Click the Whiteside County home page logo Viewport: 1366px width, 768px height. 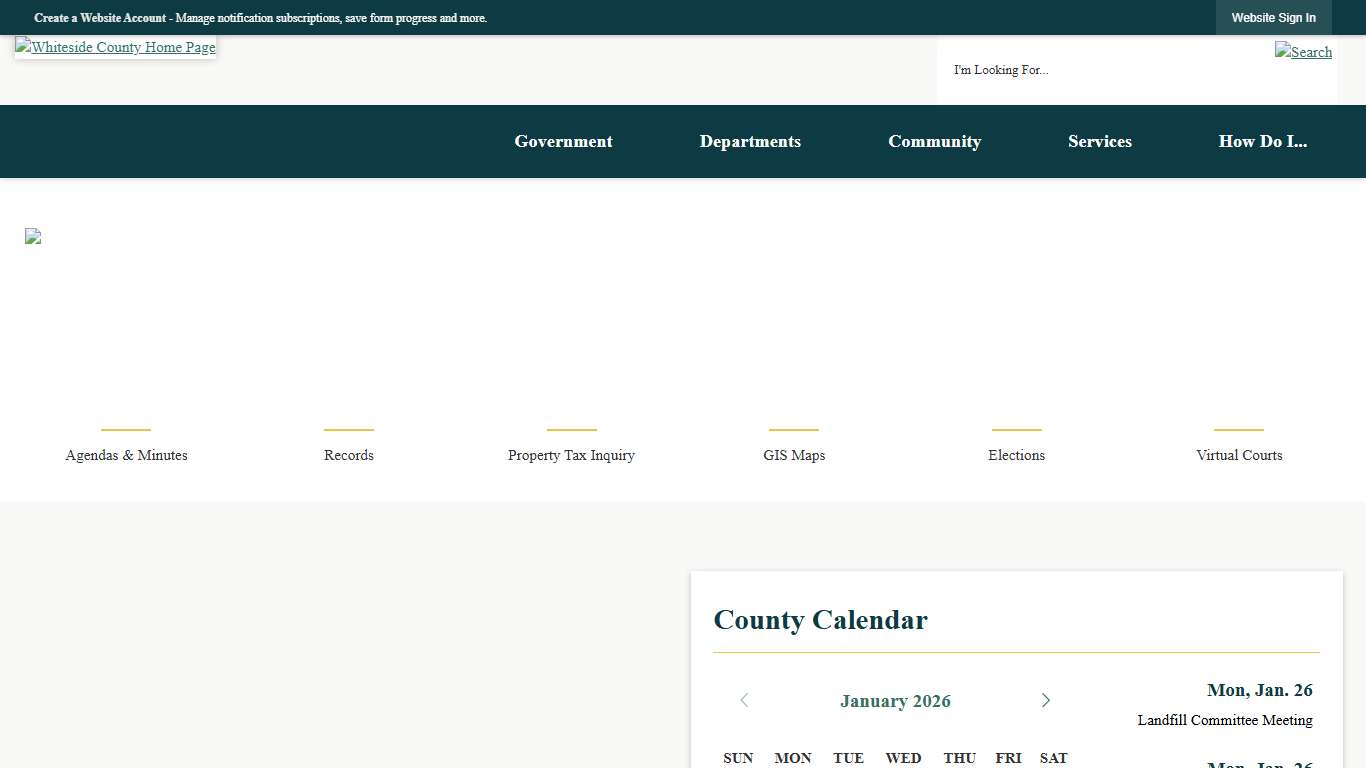click(115, 47)
